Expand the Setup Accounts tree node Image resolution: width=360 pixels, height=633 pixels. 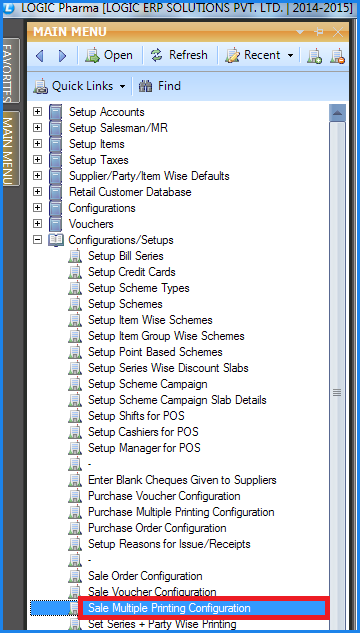38,111
